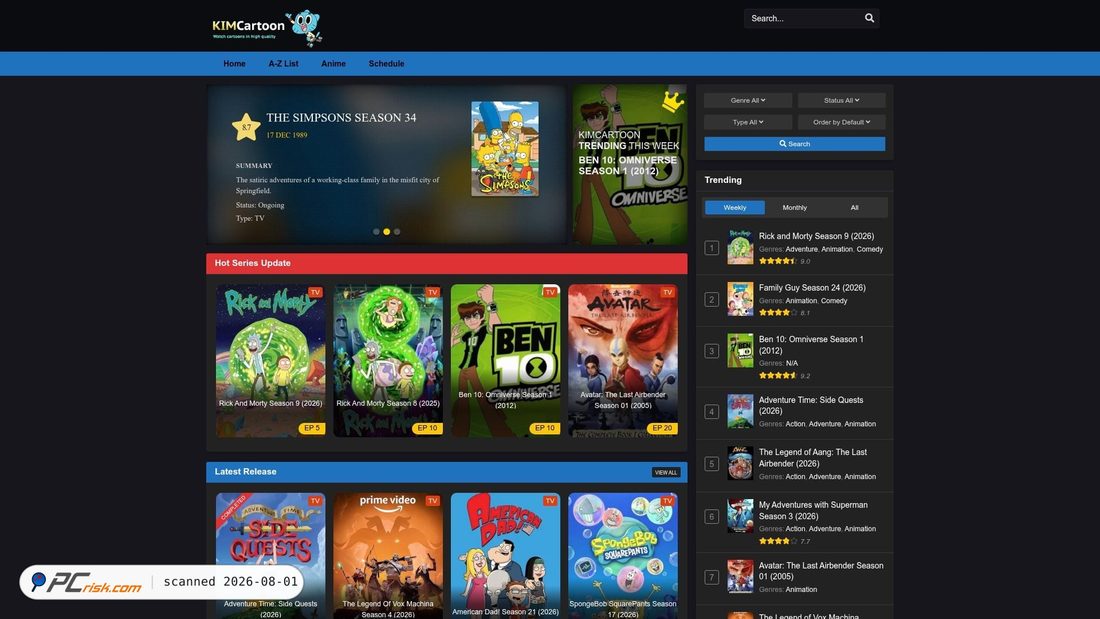The height and width of the screenshot is (619, 1100).
Task: Go to Home in navigation bar
Action: coord(234,64)
